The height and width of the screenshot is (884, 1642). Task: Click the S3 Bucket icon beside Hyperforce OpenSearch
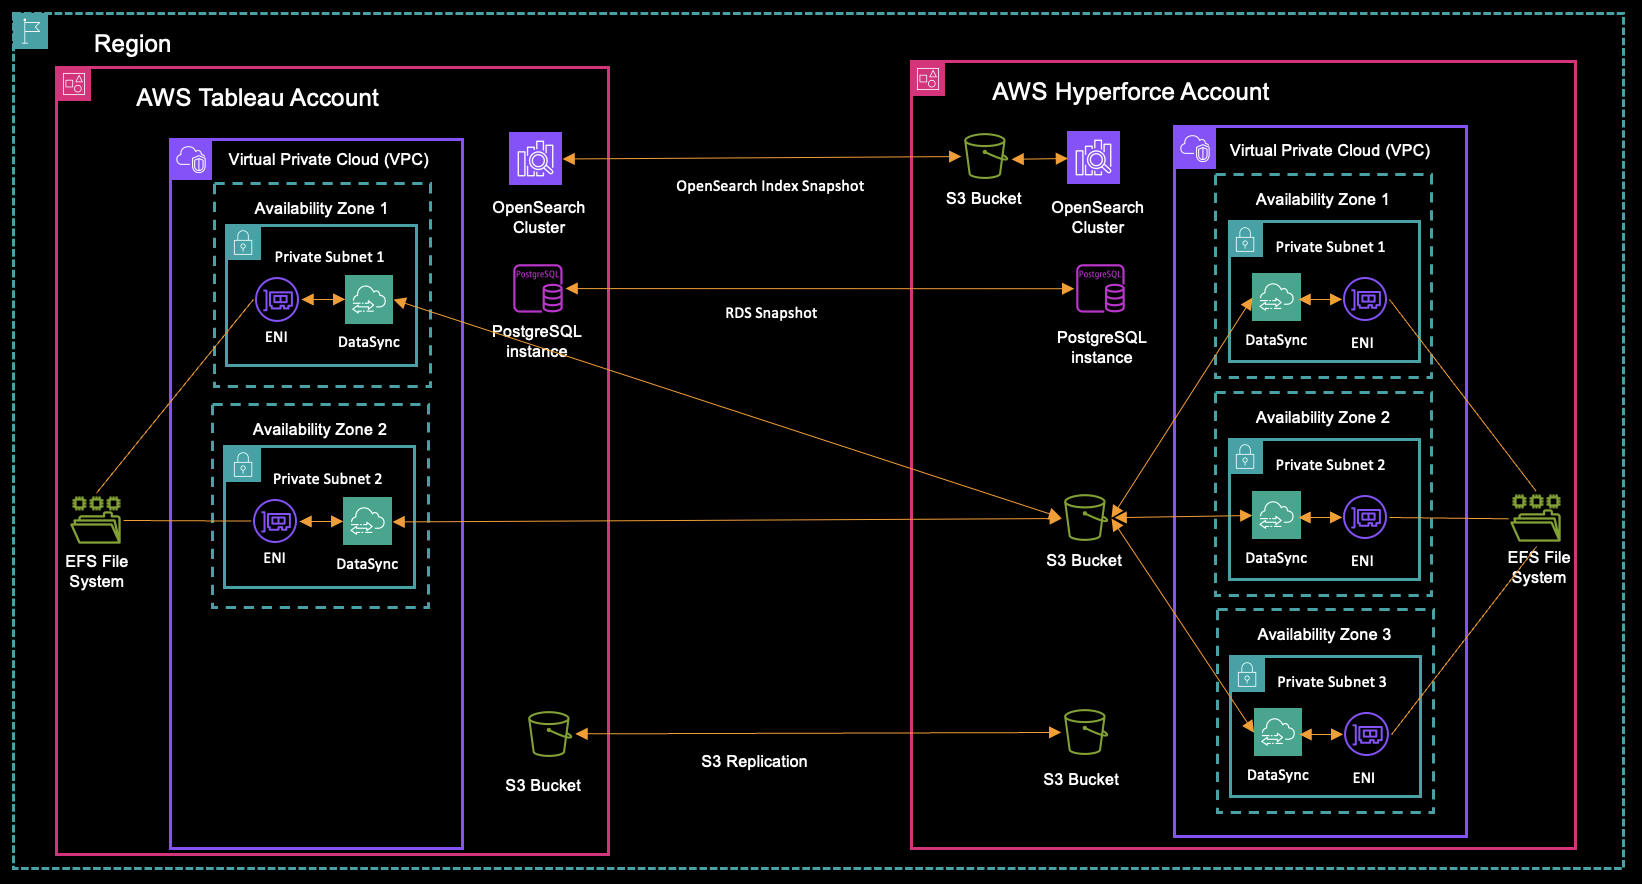(x=984, y=157)
